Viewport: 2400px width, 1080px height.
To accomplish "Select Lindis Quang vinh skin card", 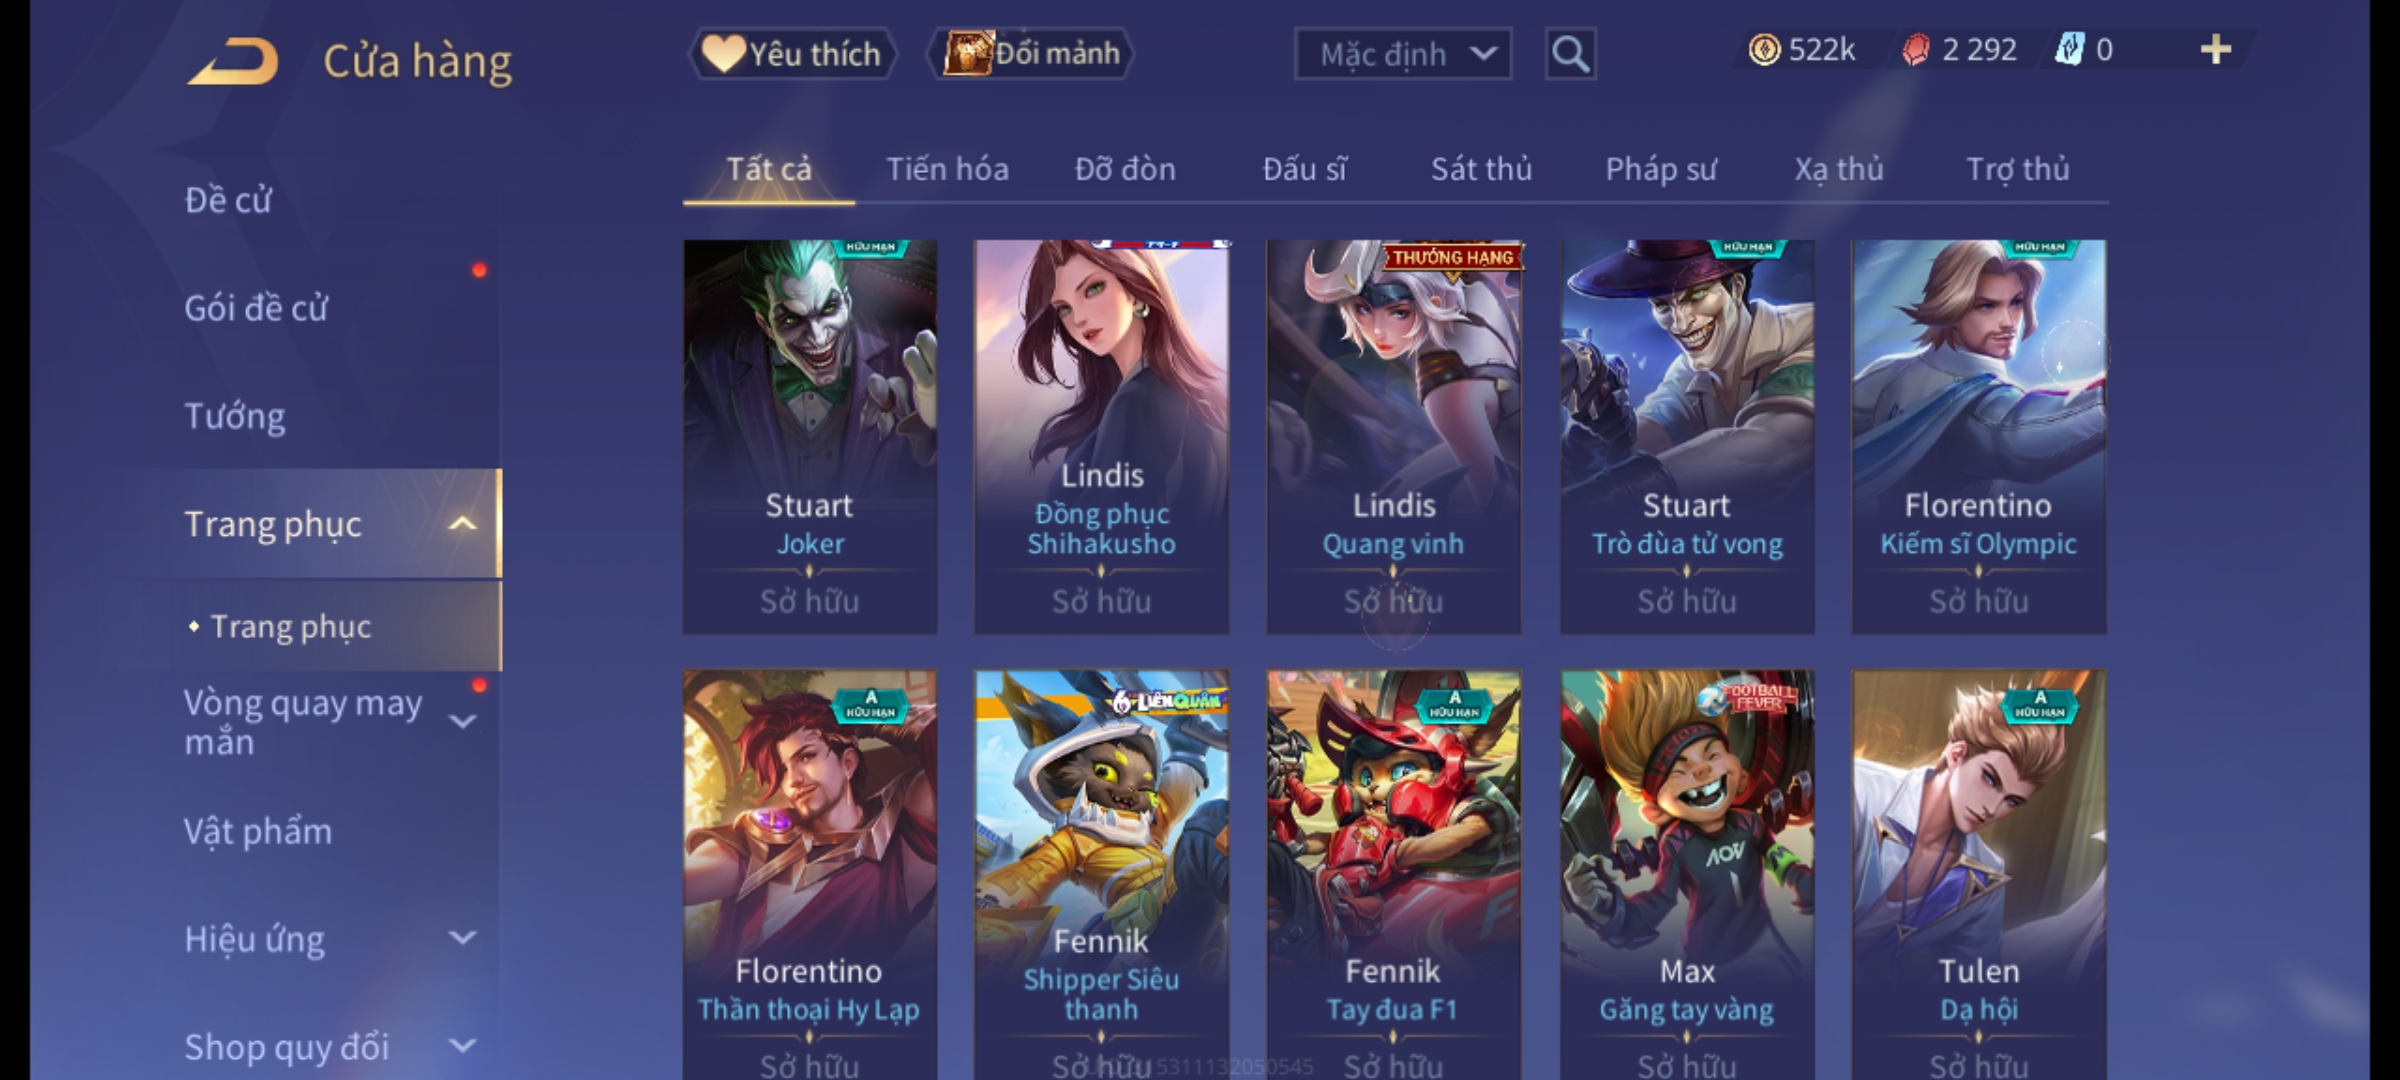I will (x=1394, y=437).
